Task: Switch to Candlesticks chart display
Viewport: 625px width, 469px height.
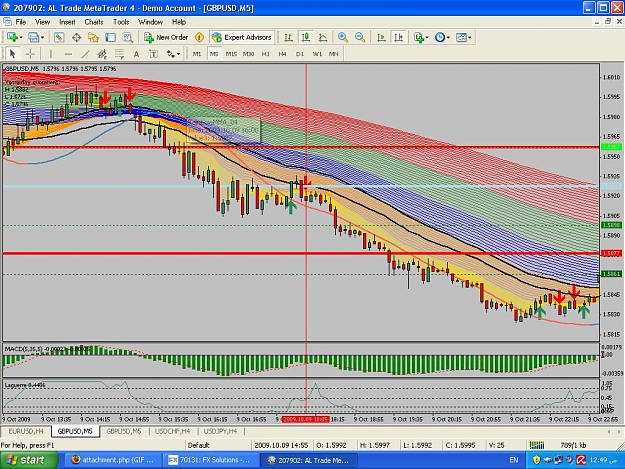Action: click(306, 37)
